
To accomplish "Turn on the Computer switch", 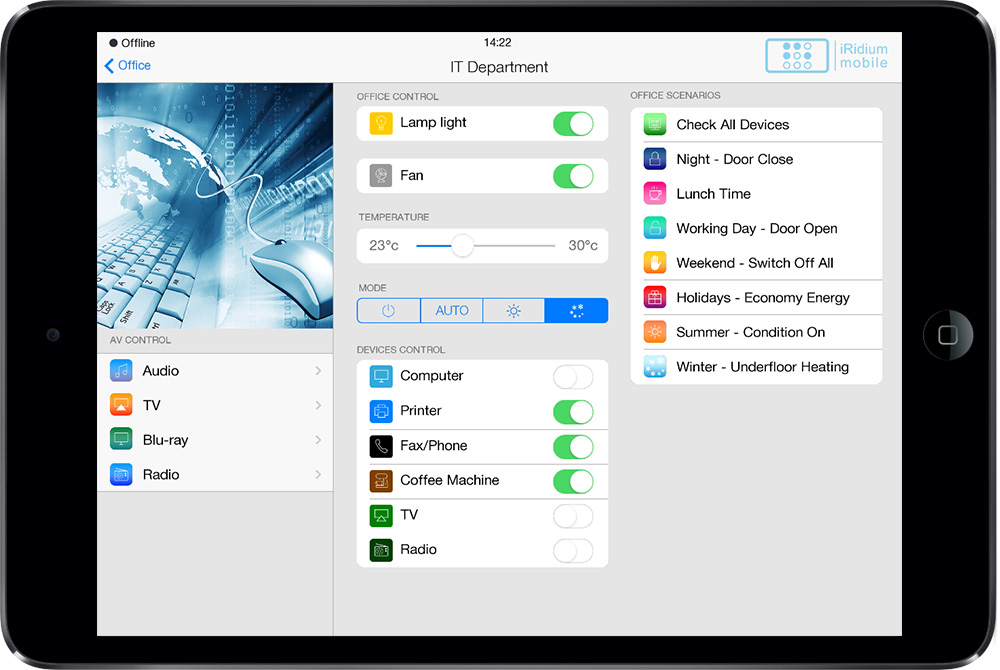I will 573,377.
